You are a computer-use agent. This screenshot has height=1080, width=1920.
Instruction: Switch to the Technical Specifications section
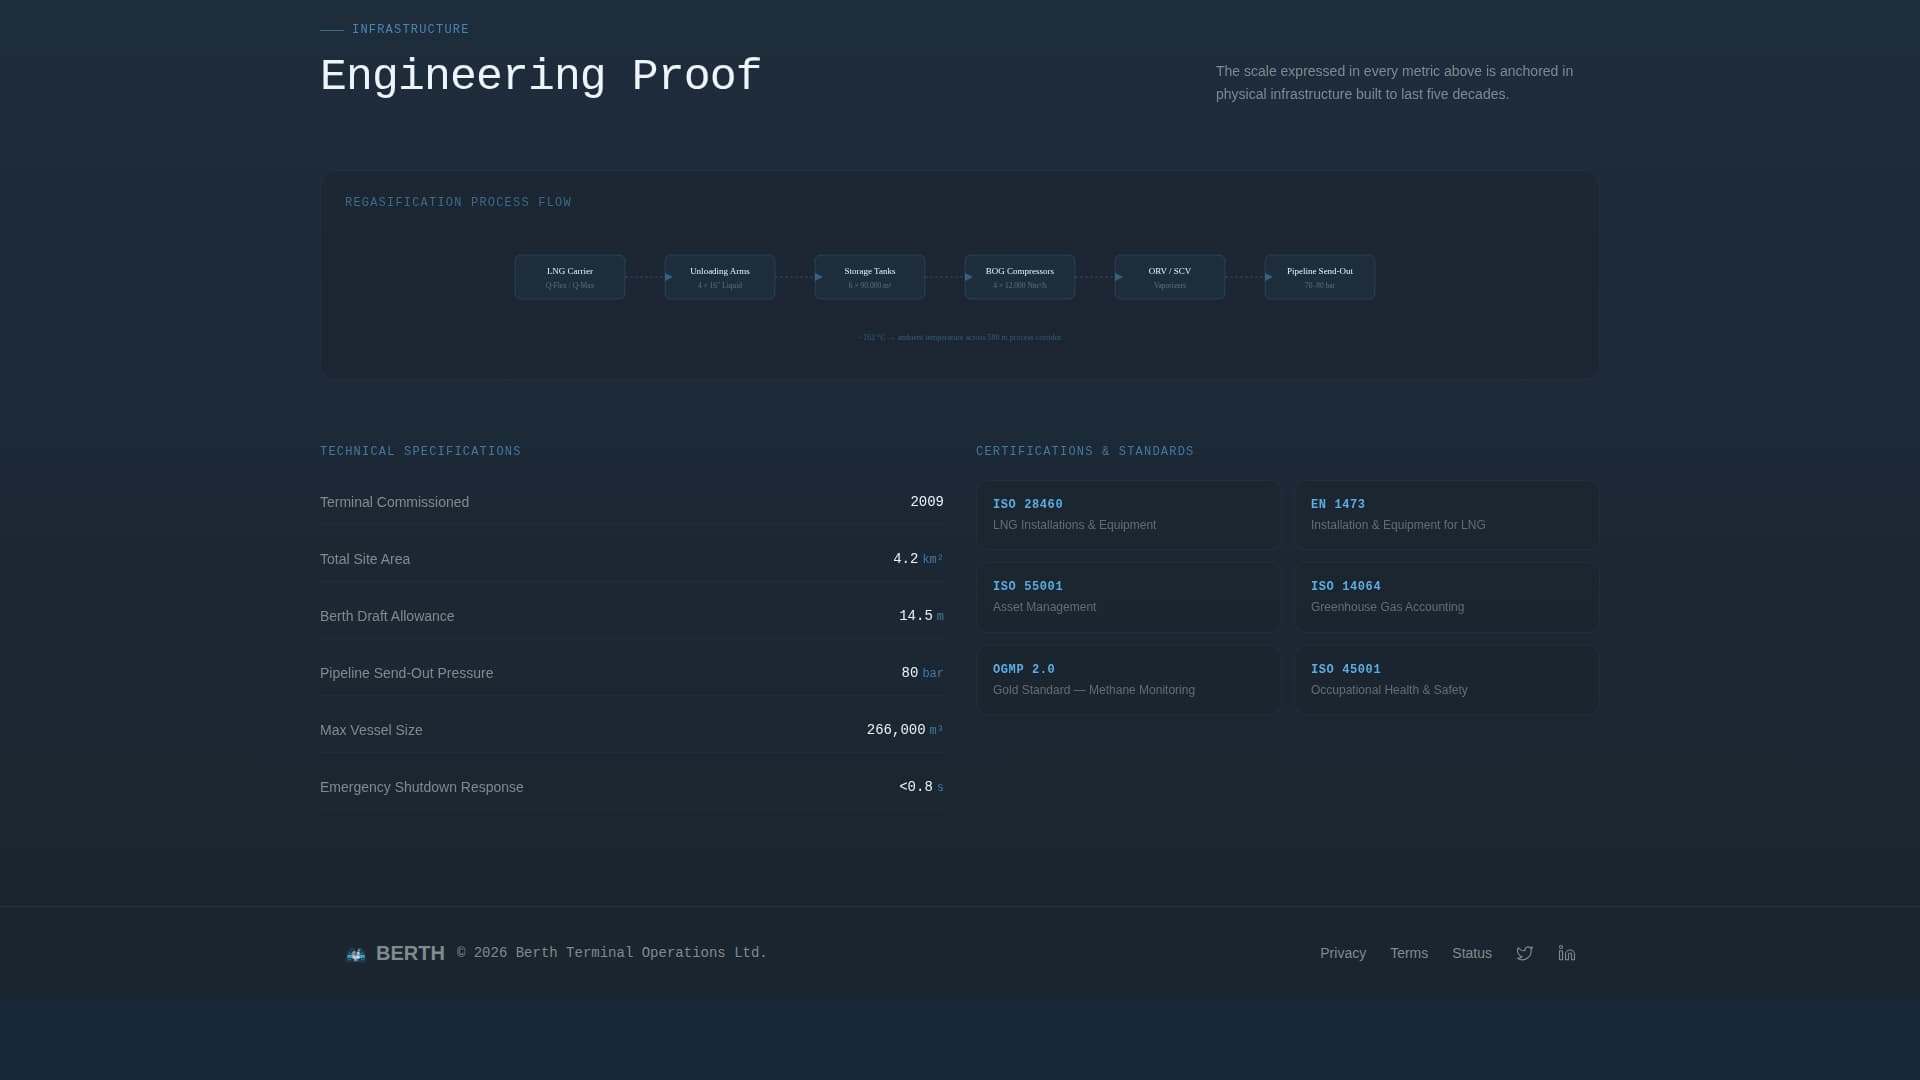(420, 451)
